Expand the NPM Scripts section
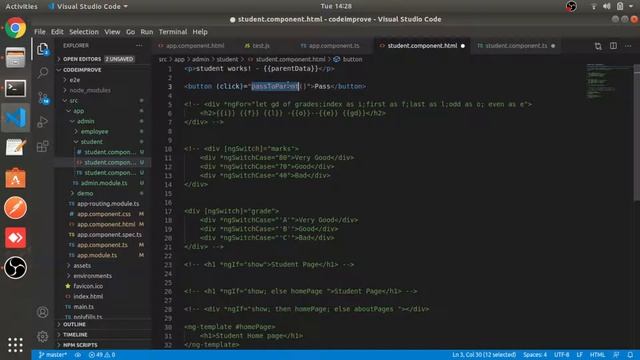 click(80, 345)
